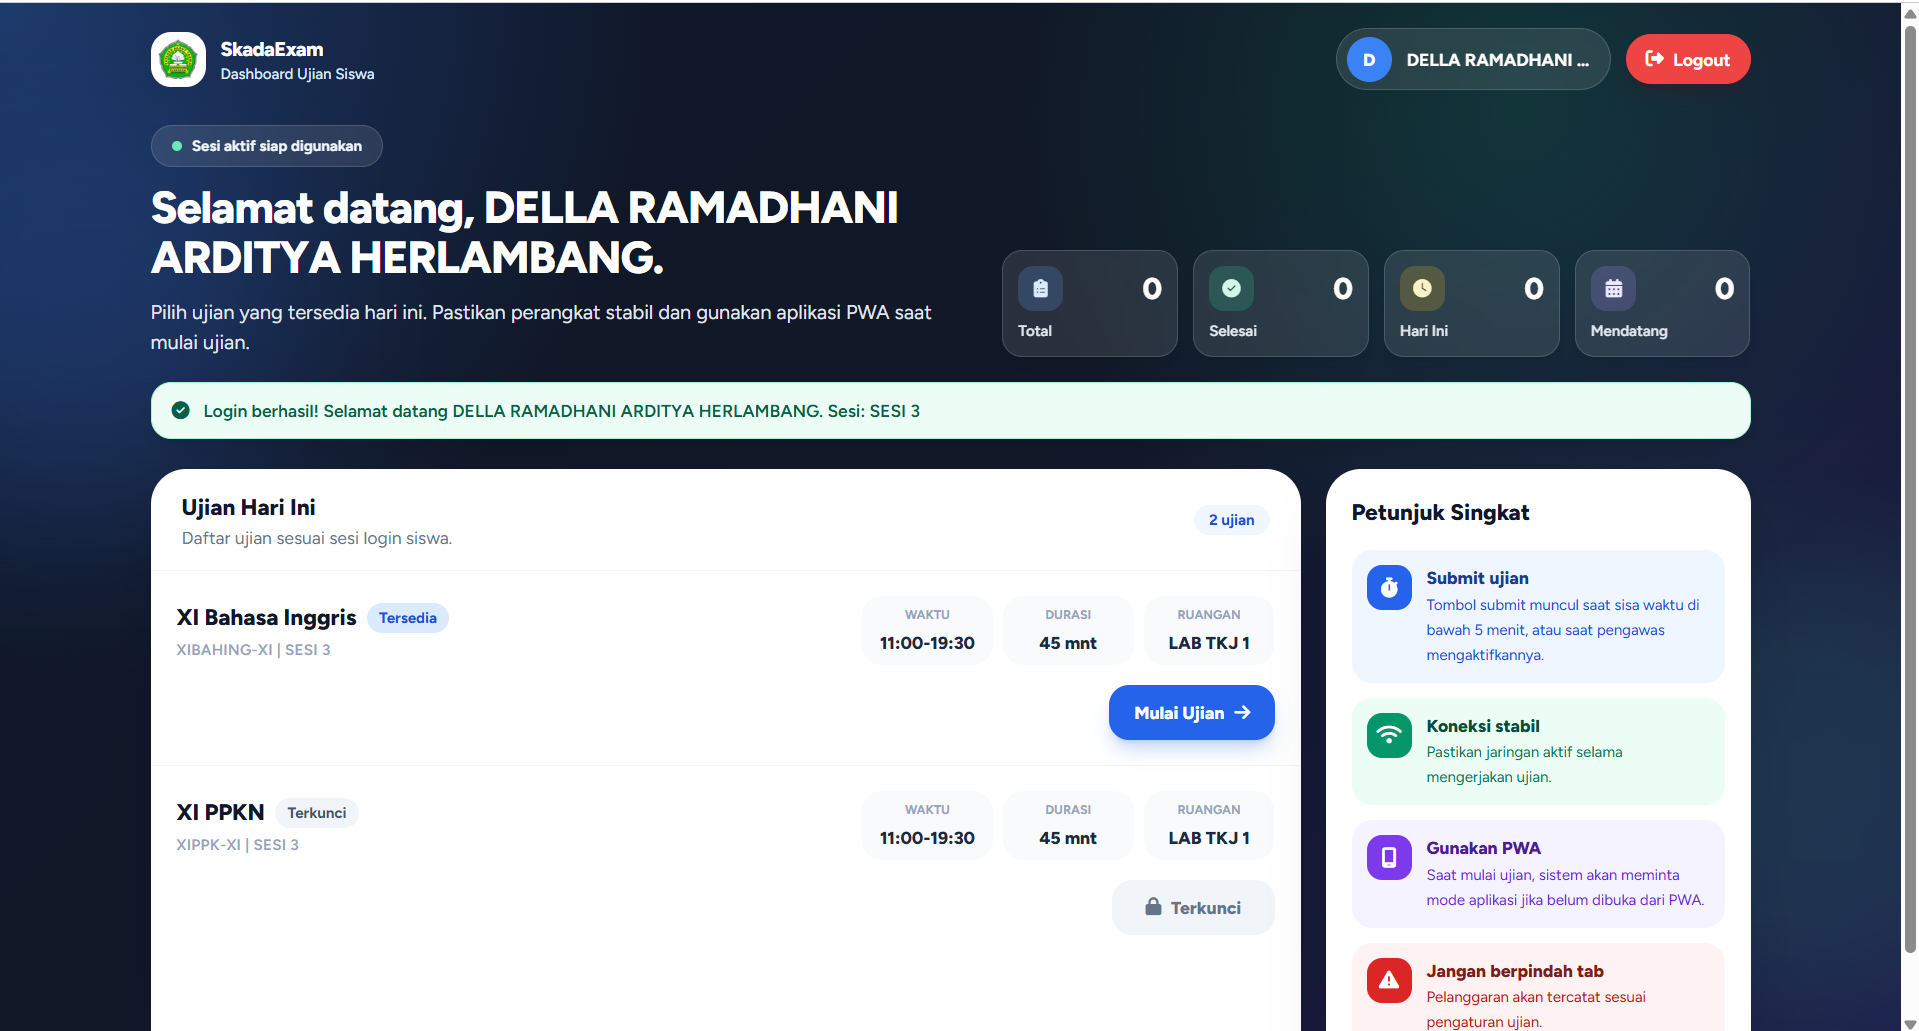Click the blue D avatar circle

click(x=1369, y=60)
